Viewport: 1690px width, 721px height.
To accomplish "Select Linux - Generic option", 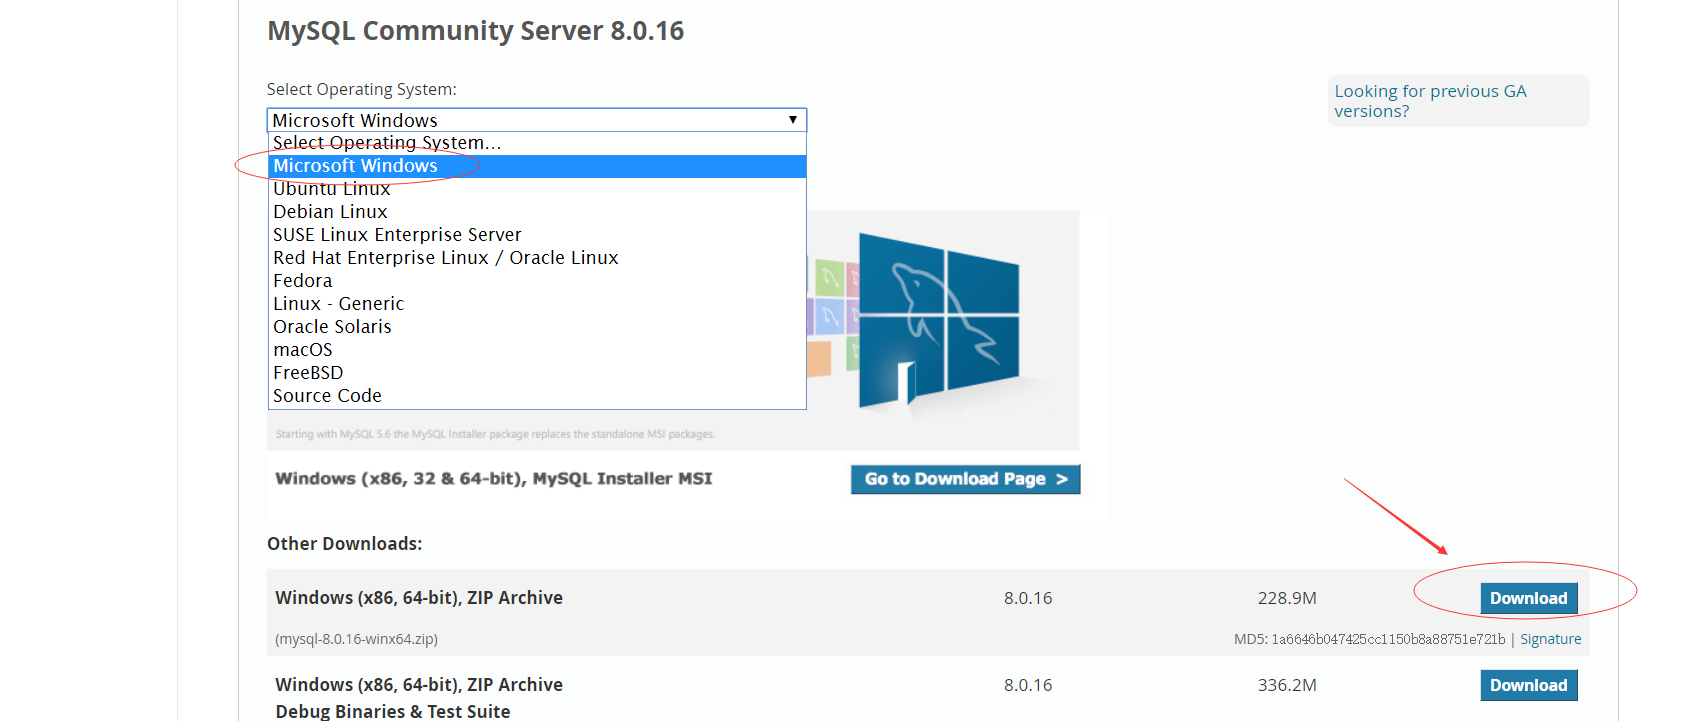I will click(x=537, y=304).
